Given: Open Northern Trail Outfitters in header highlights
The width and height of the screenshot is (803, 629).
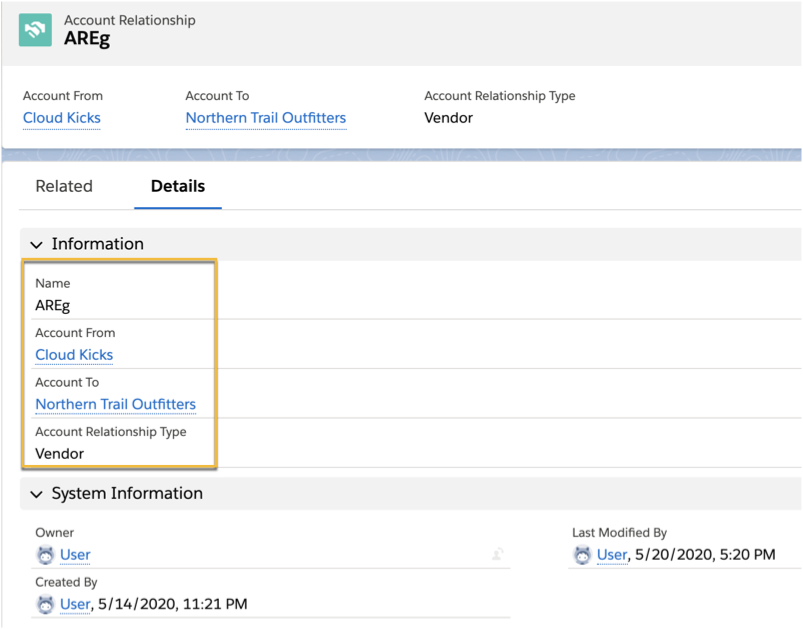Looking at the screenshot, I should click(x=266, y=118).
